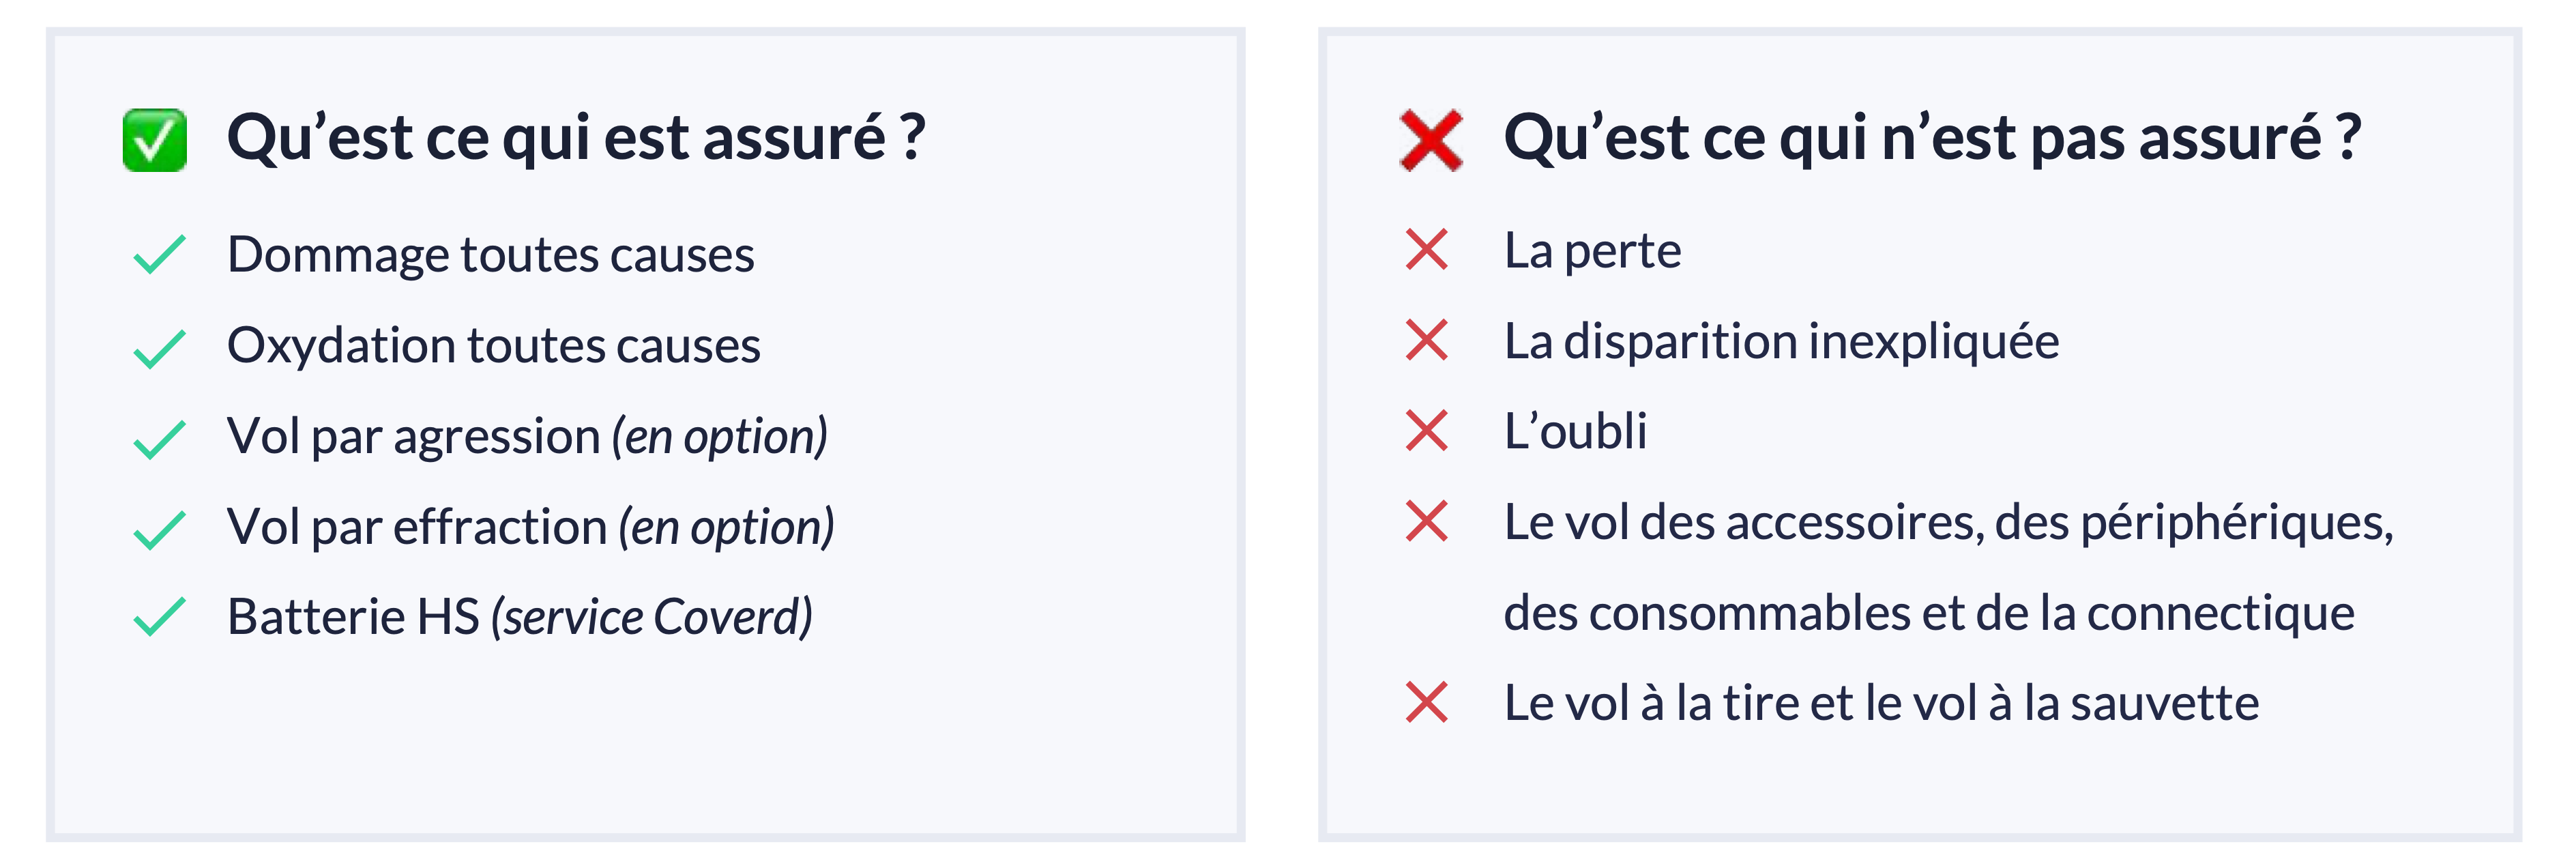
Task: Click the 'Vol par agression (en option)' text
Action: (x=528, y=437)
